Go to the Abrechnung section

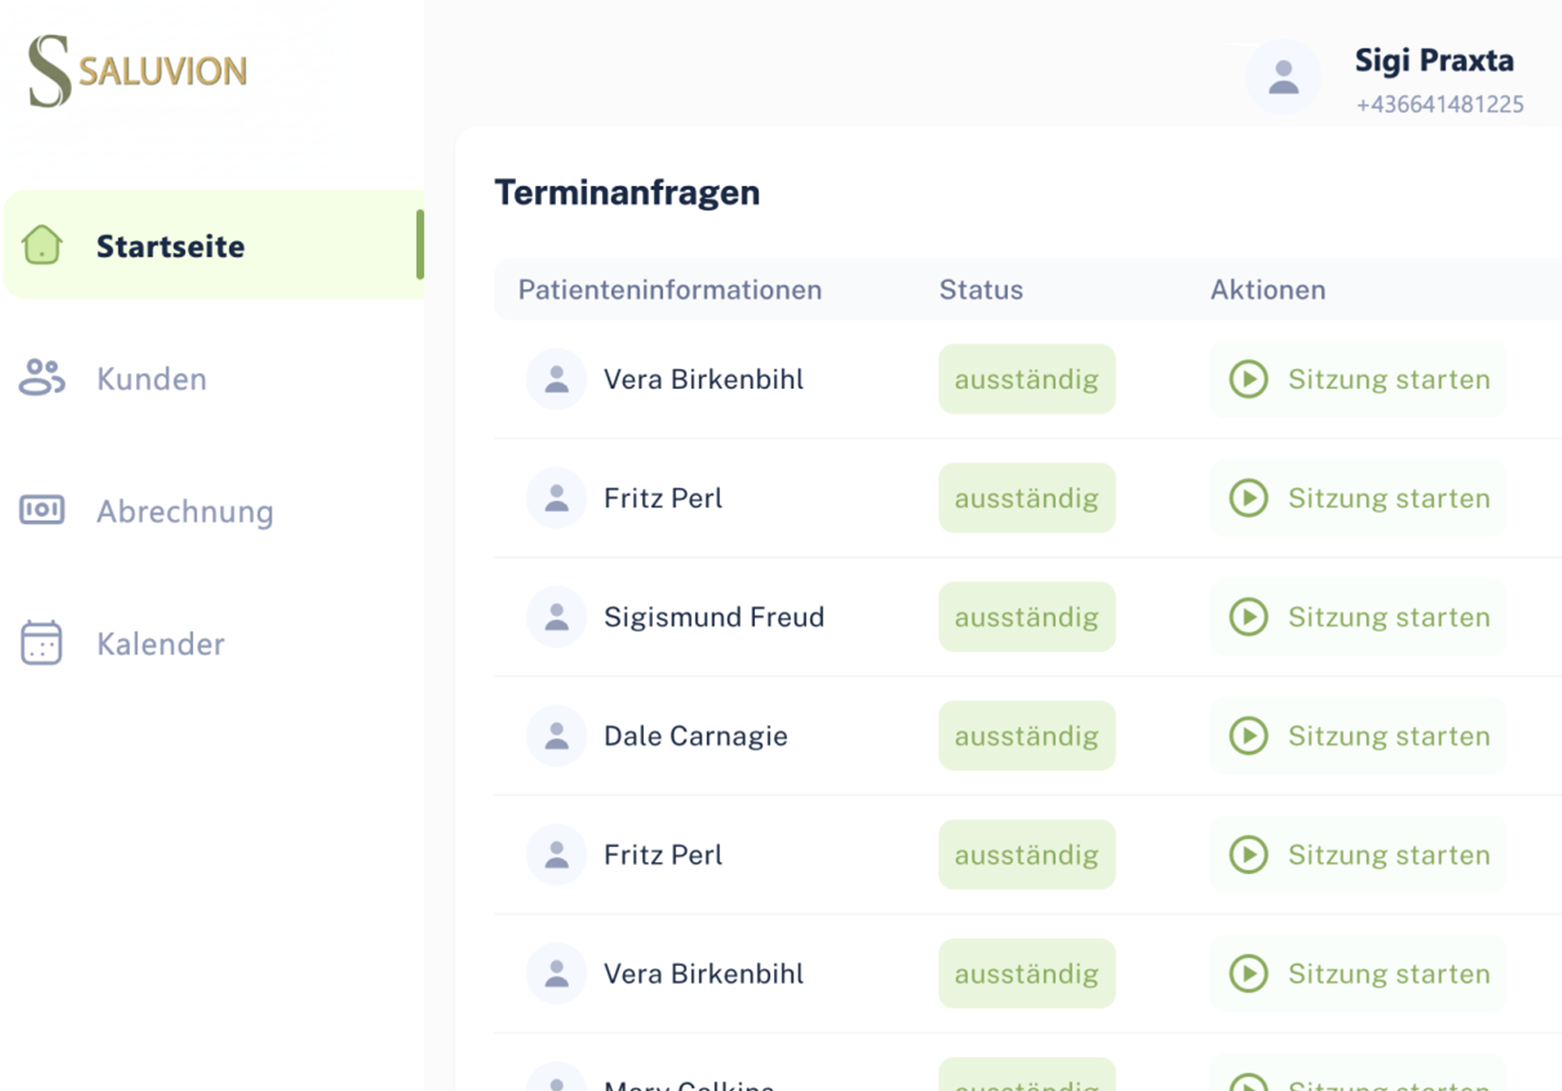(184, 511)
